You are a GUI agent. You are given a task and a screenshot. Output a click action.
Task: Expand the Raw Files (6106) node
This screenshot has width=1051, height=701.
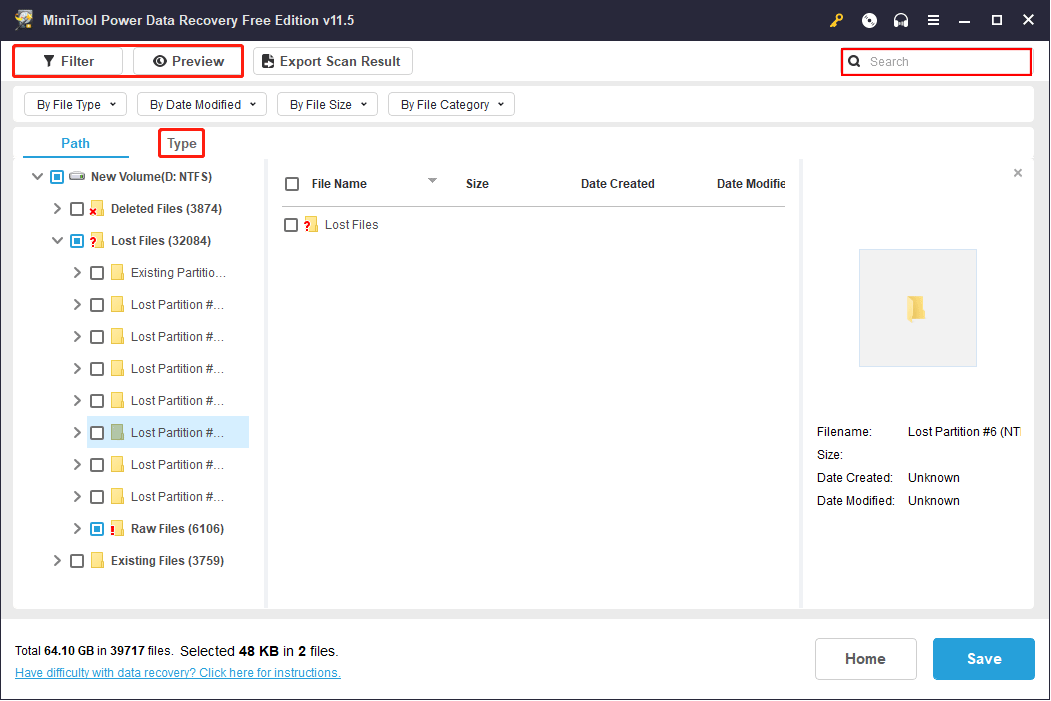77,529
